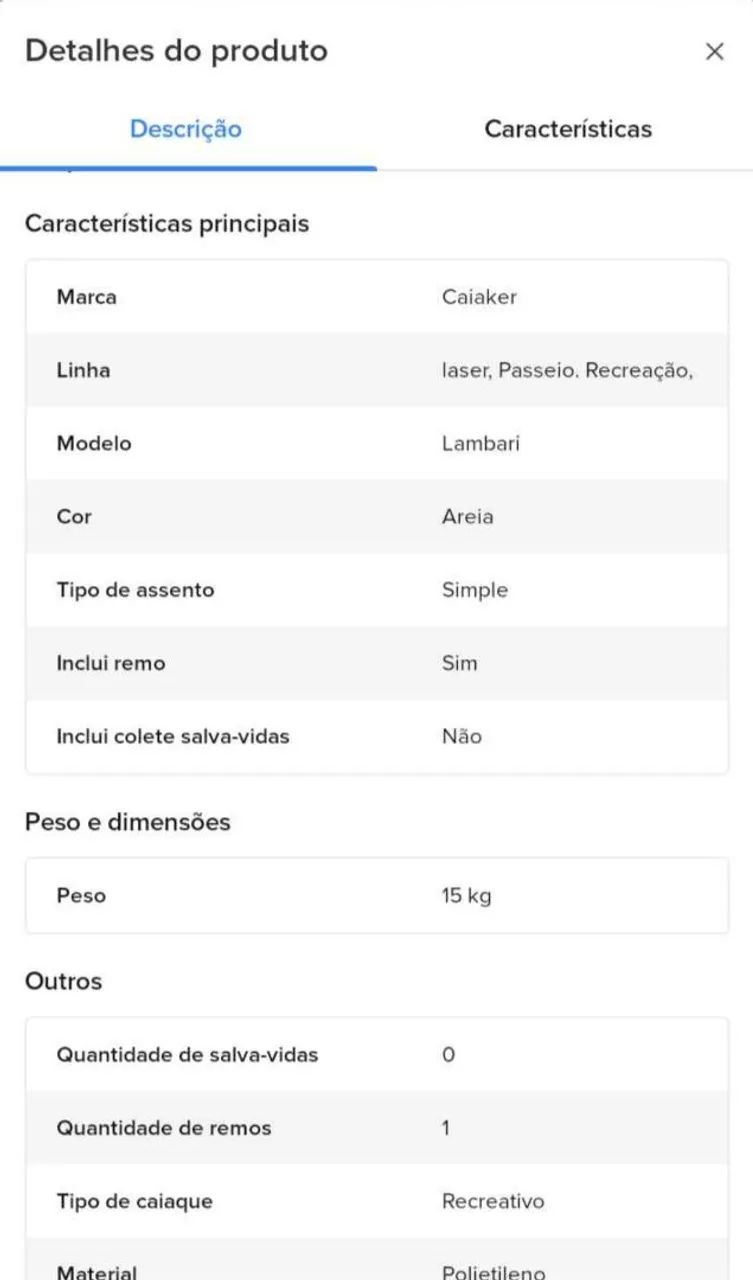Click the Linha row value text

point(567,370)
